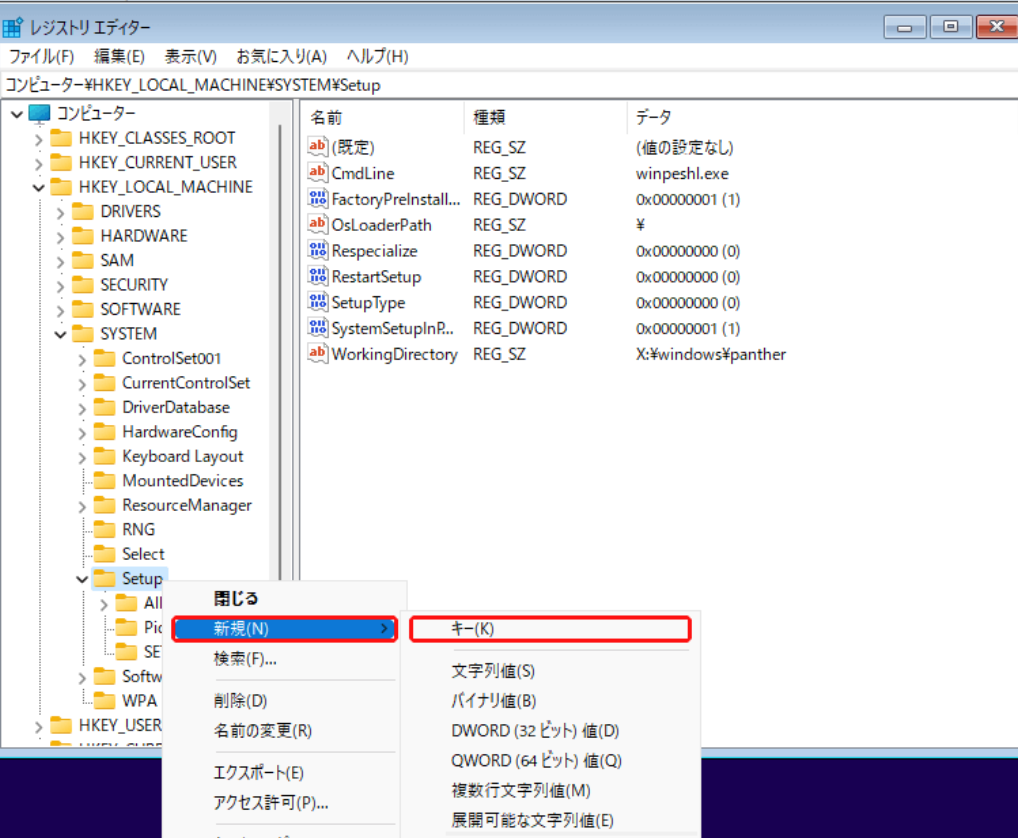
Task: Click the WPA folder icon
Action: tap(105, 700)
